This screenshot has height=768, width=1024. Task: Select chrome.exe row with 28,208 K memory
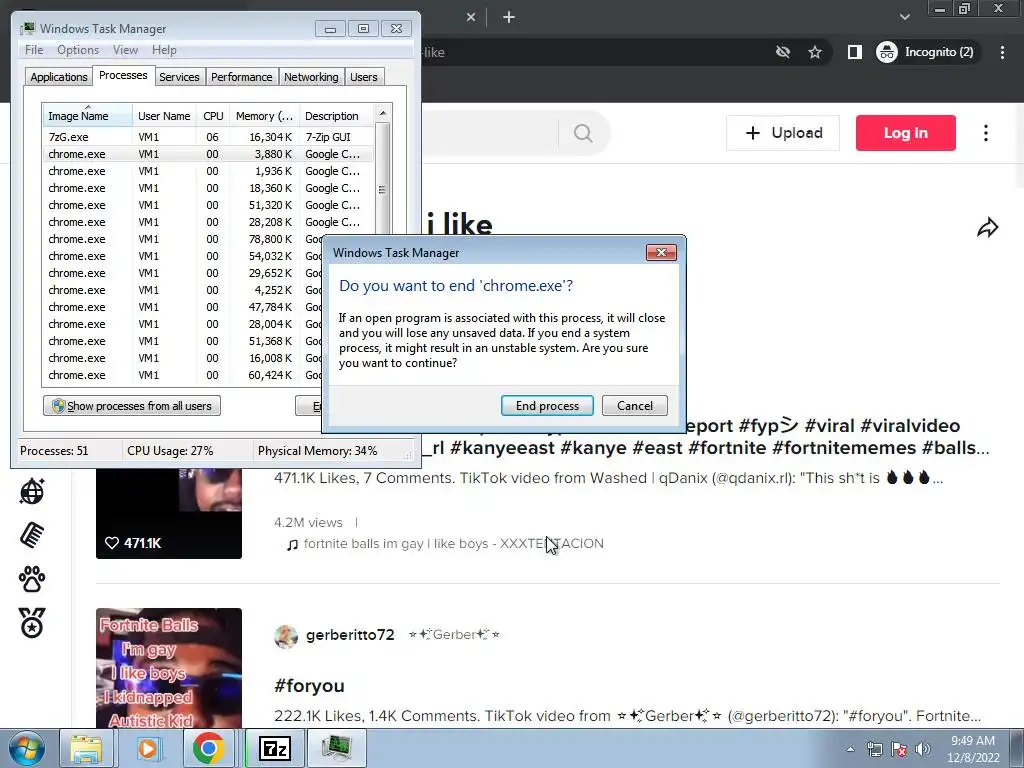coord(208,222)
